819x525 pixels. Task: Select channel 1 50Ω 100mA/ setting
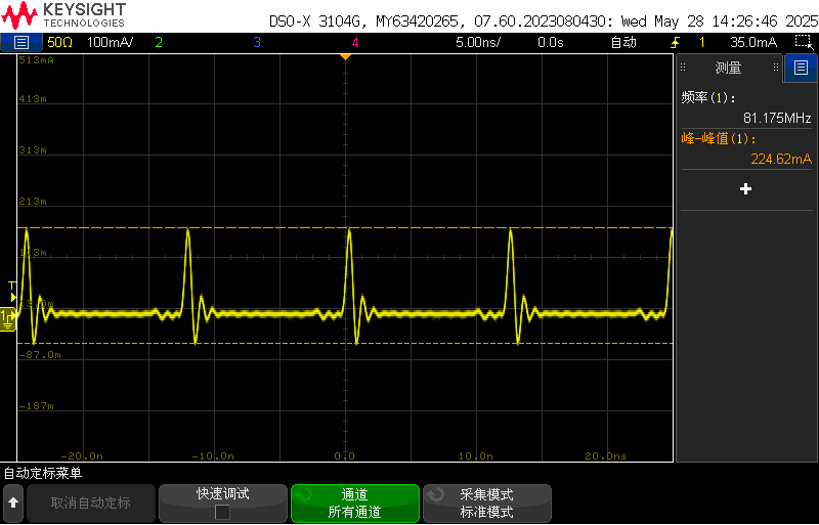coord(90,42)
